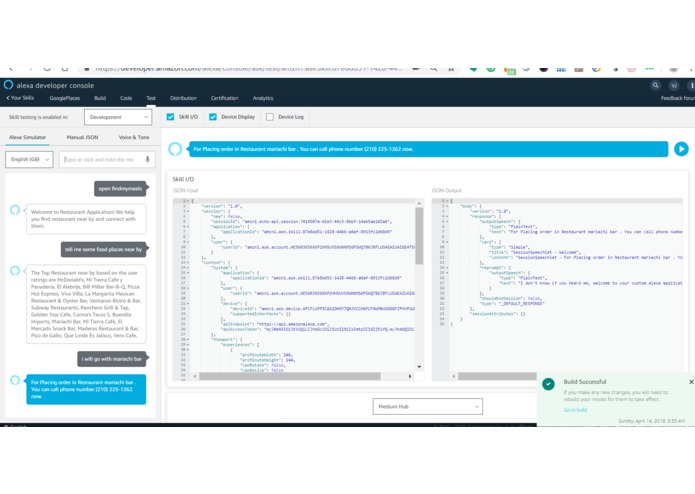
Task: Click the JSON Input scroll down arrow
Action: pyautogui.click(x=419, y=367)
